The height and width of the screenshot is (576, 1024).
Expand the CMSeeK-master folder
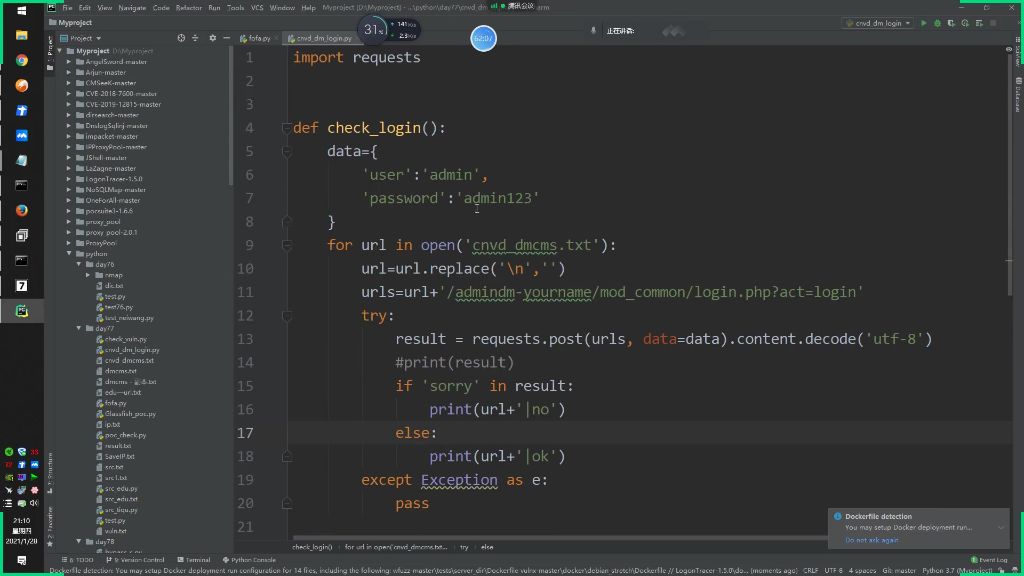(69, 83)
